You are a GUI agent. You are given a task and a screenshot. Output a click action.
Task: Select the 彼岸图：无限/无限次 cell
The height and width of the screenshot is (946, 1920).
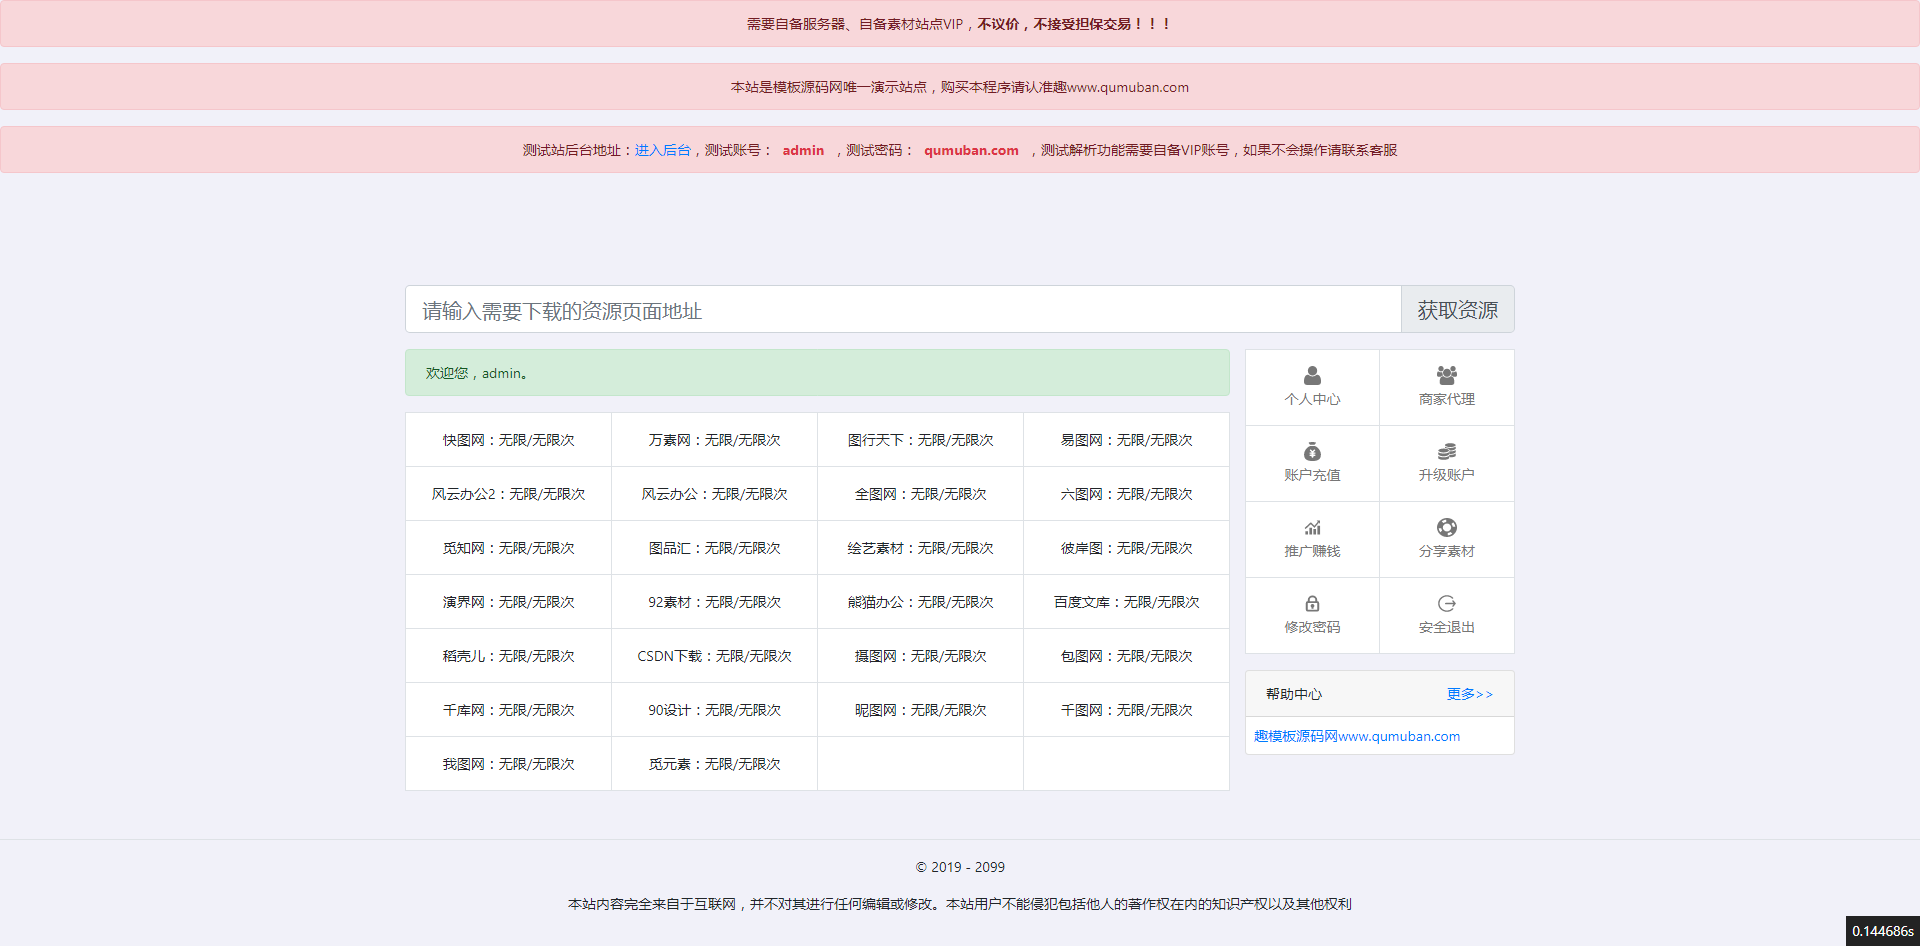click(1126, 548)
